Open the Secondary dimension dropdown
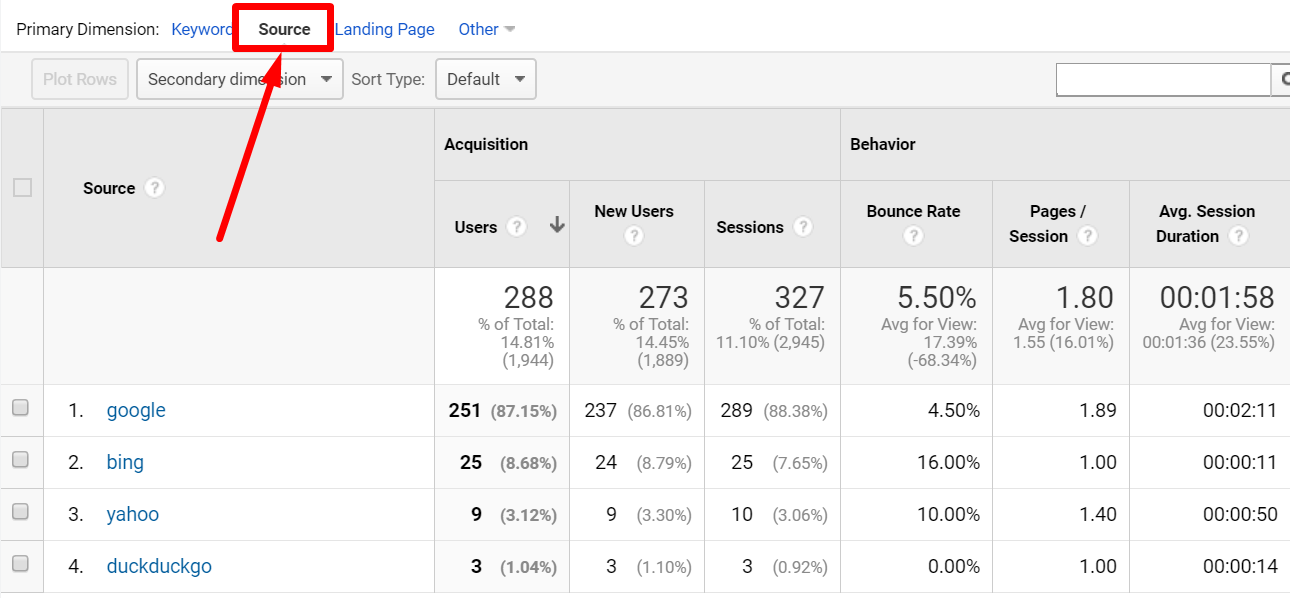The width and height of the screenshot is (1290, 598). [239, 79]
